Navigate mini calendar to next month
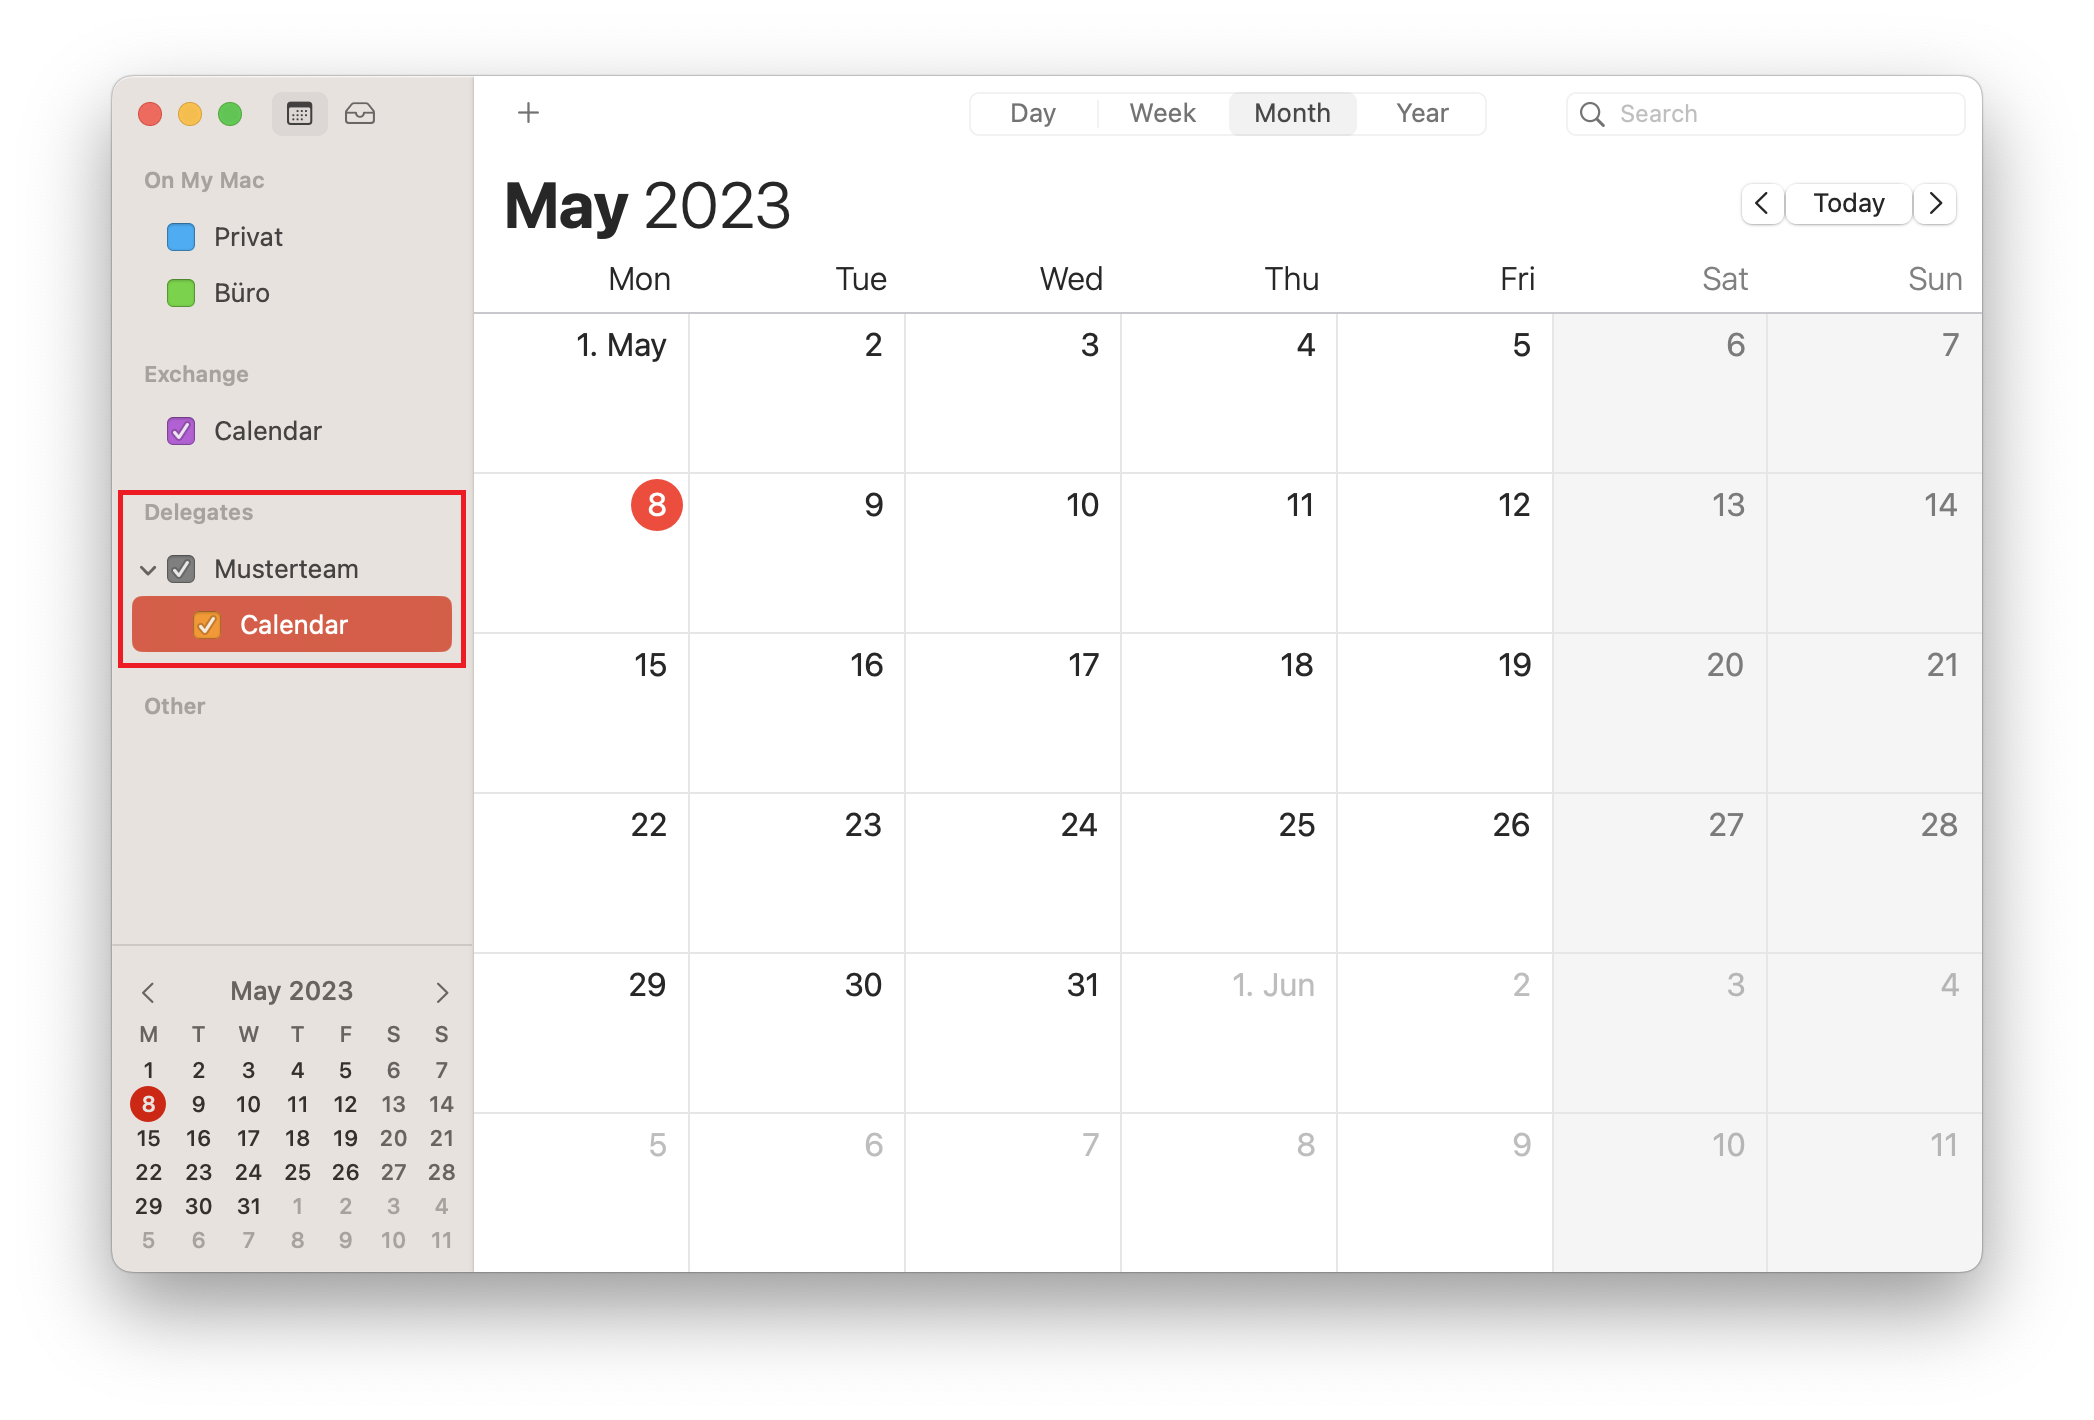This screenshot has width=2094, height=1420. (444, 991)
